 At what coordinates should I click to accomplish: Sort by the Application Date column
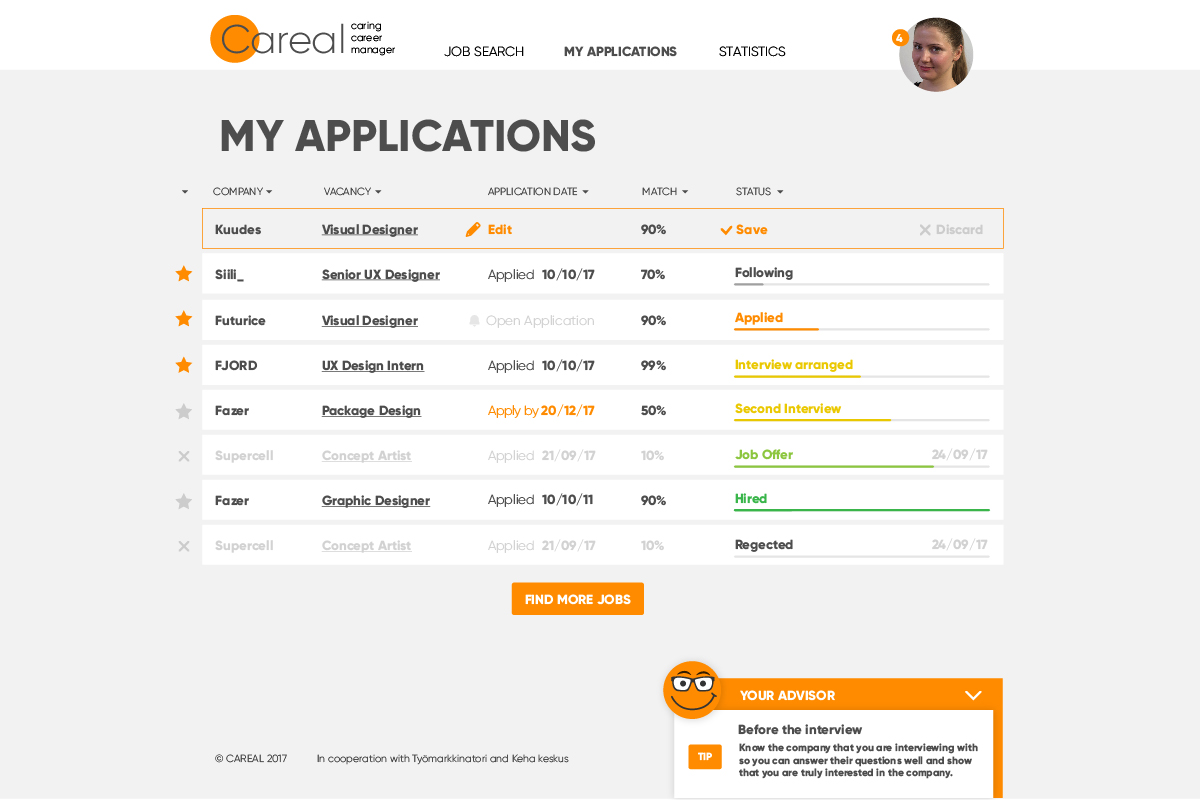(538, 192)
